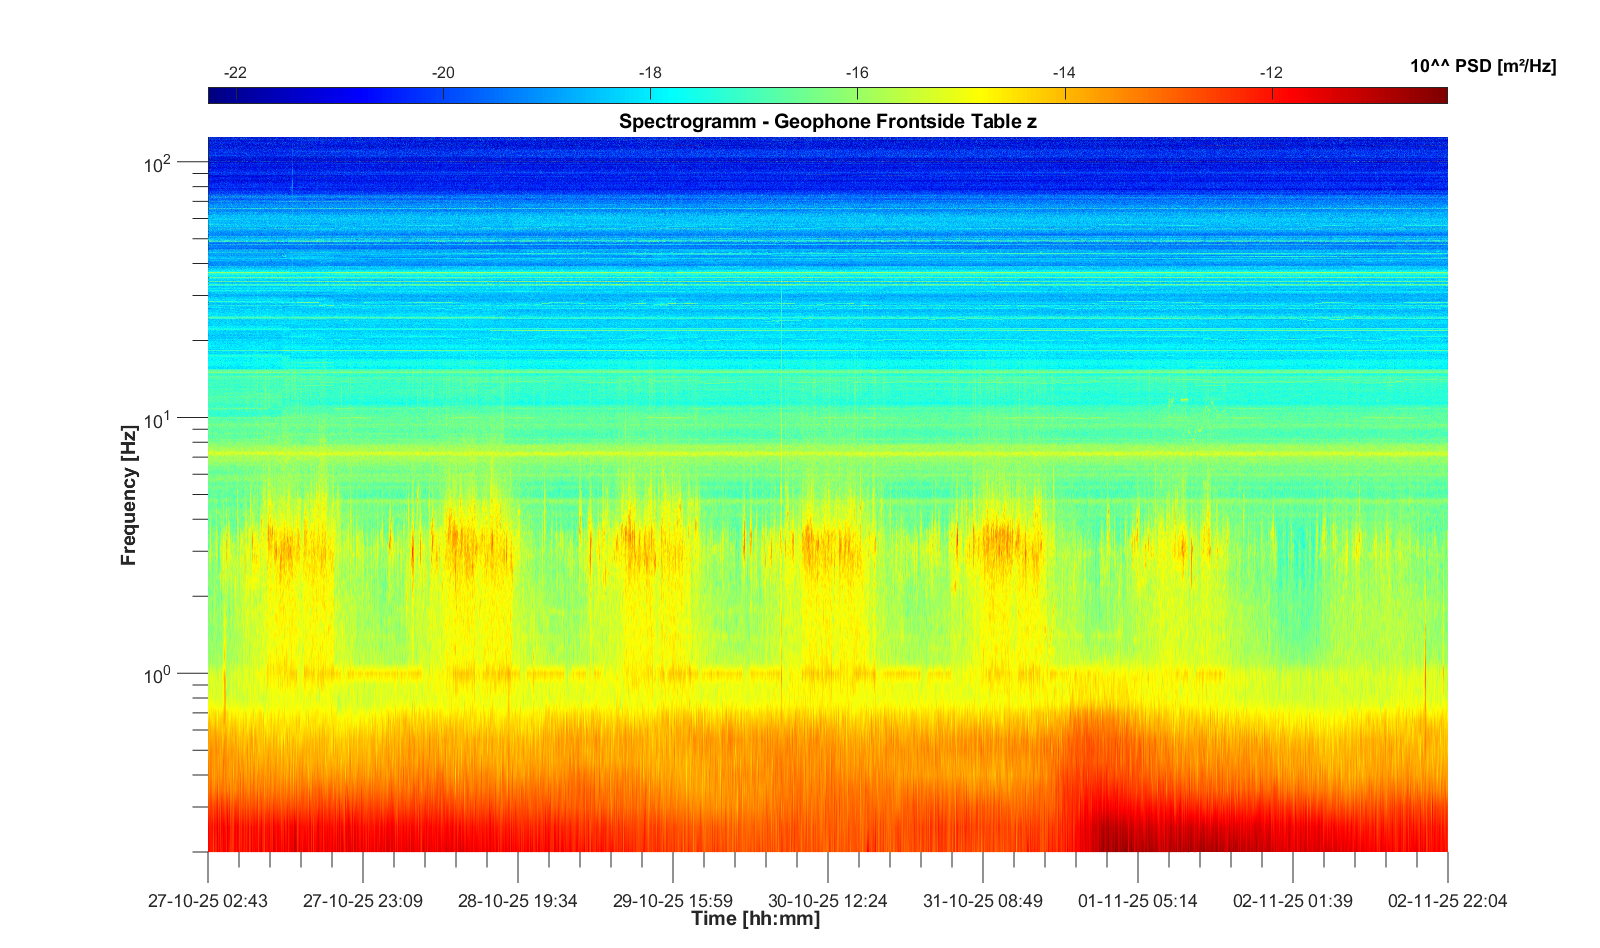Click the -22 tick on the colorbar
The image size is (1600, 948).
pyautogui.click(x=236, y=73)
